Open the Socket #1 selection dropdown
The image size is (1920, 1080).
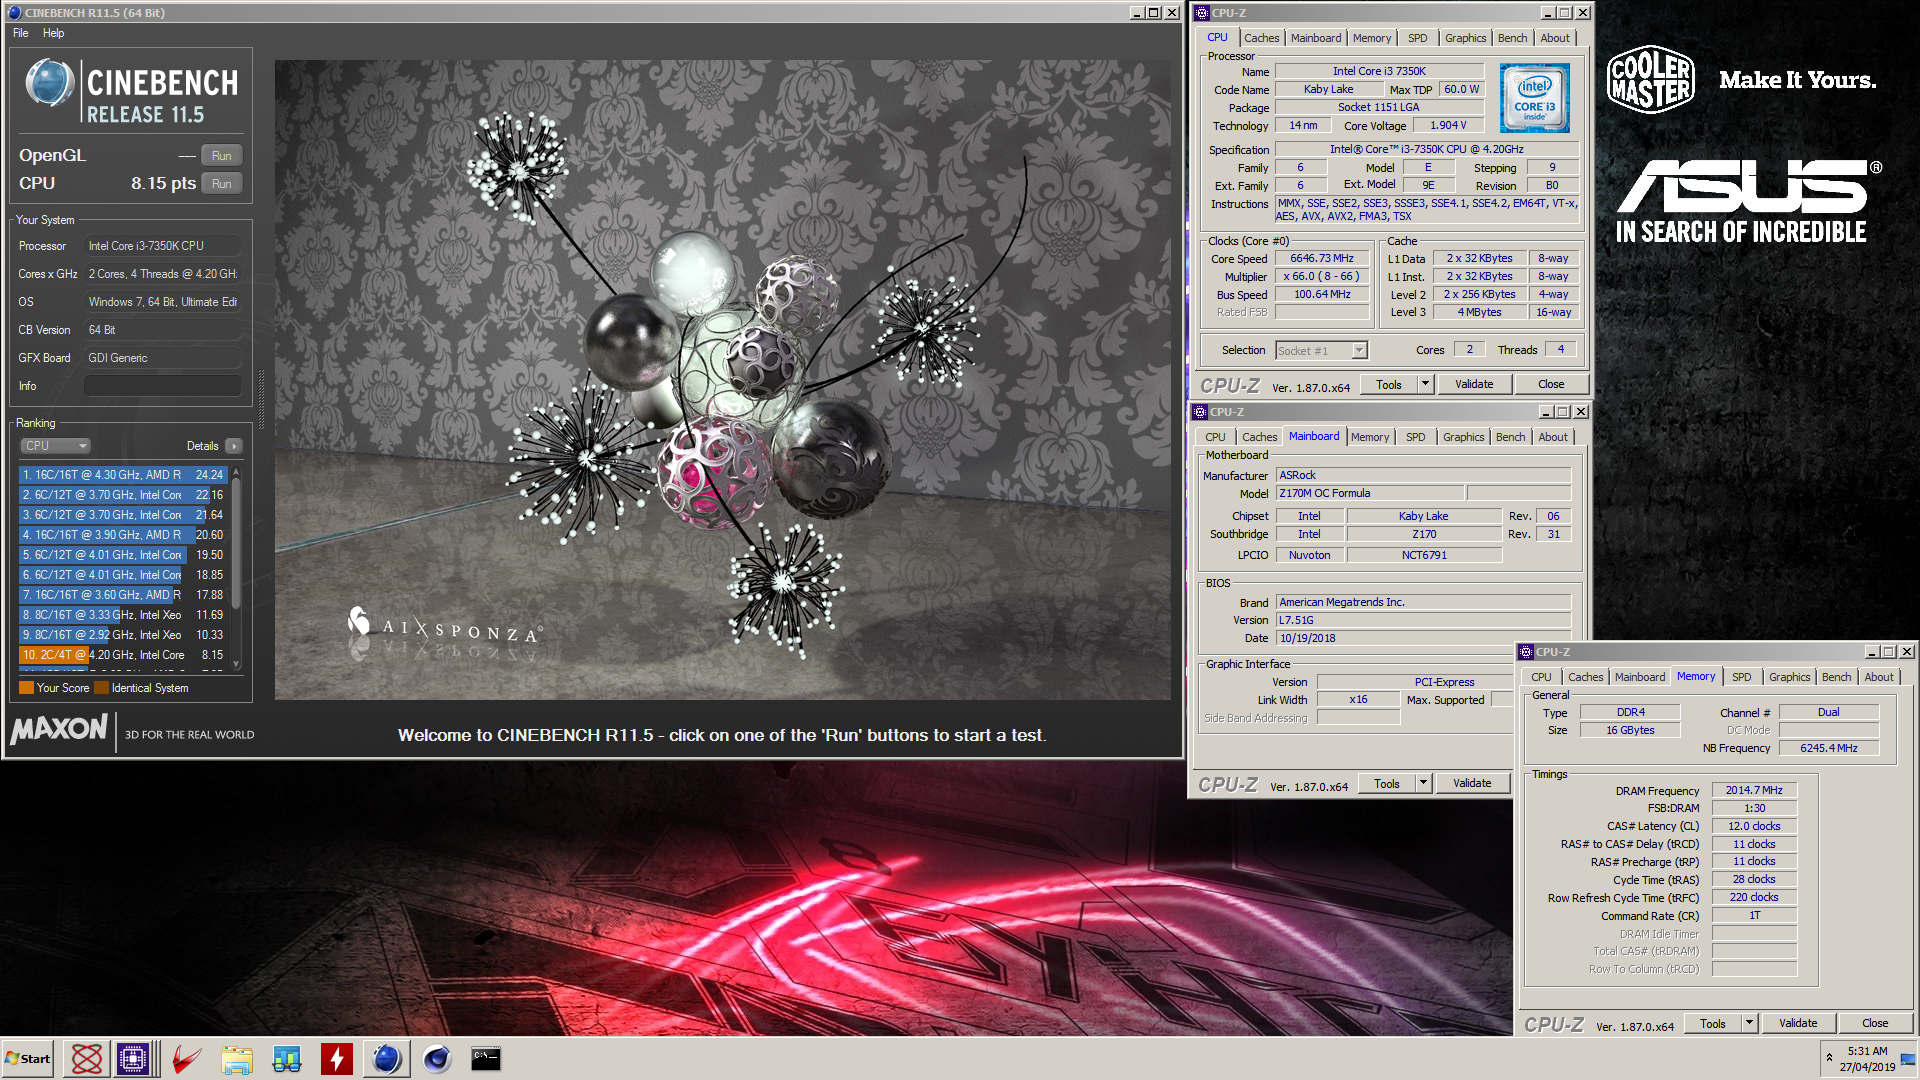(1321, 351)
